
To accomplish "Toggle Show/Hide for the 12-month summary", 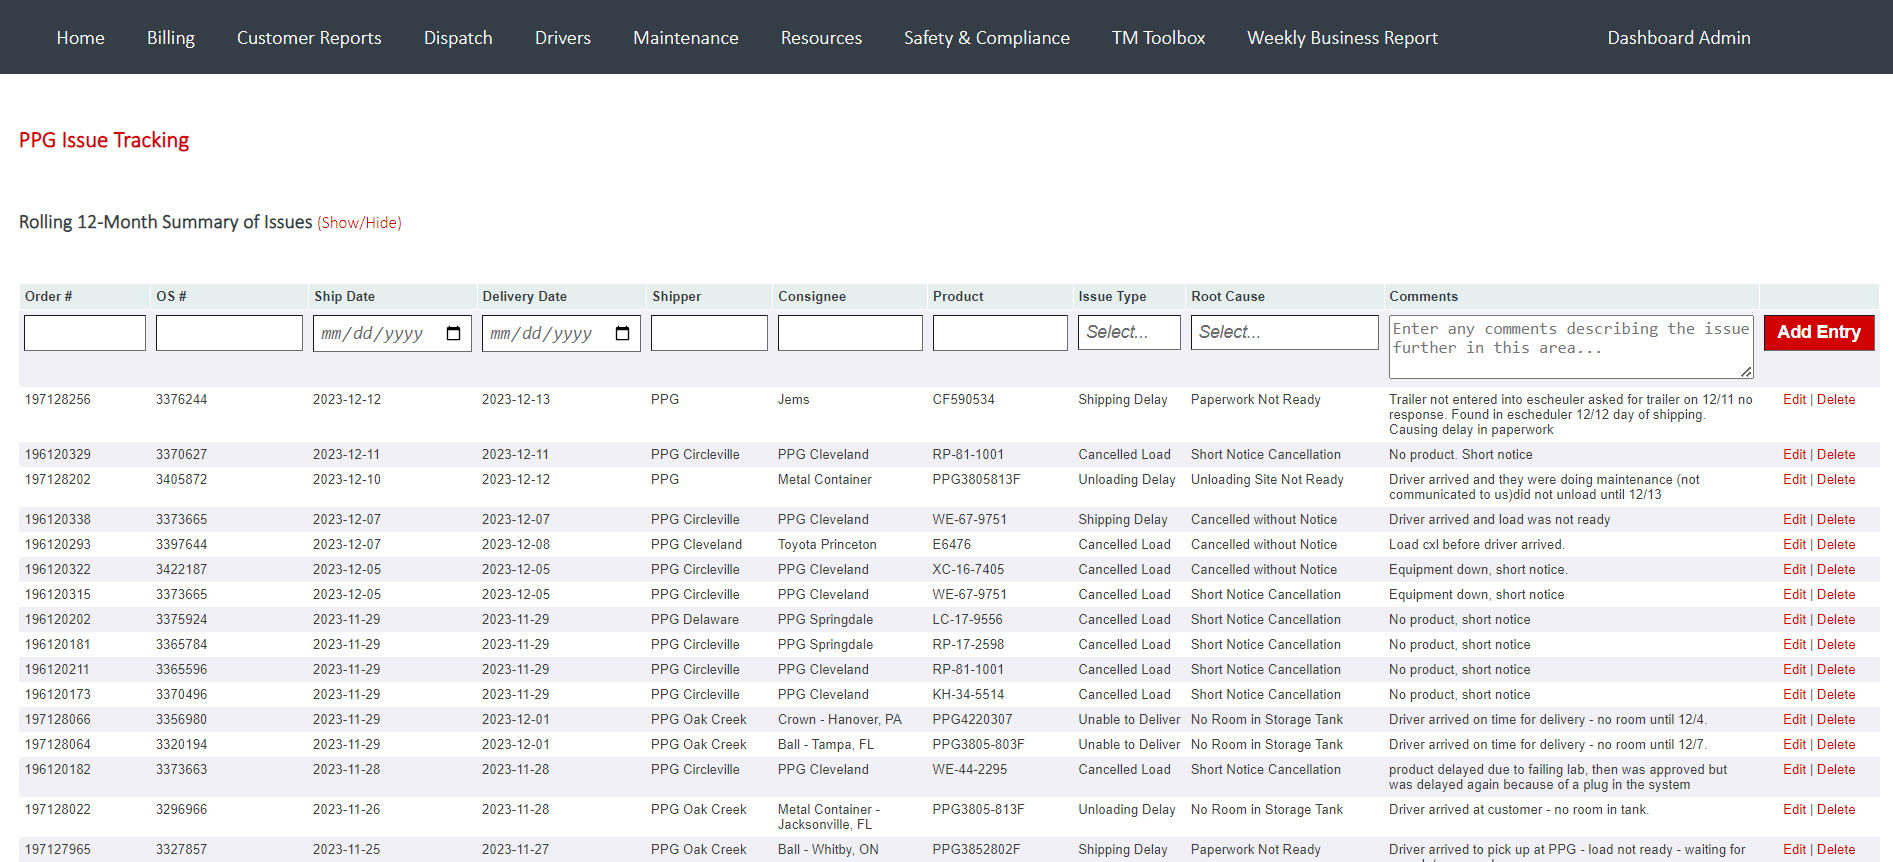I will [360, 223].
